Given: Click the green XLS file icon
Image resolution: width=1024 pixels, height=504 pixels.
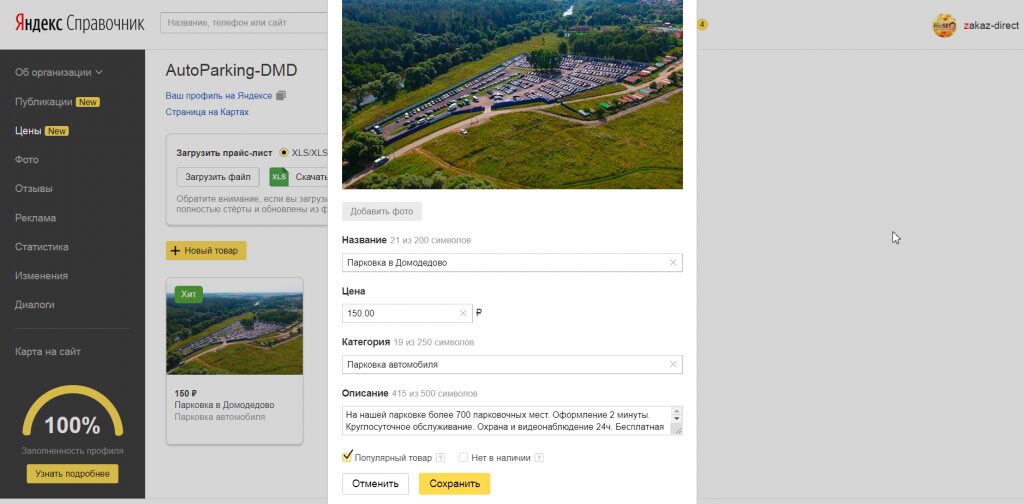Looking at the screenshot, I should point(279,177).
